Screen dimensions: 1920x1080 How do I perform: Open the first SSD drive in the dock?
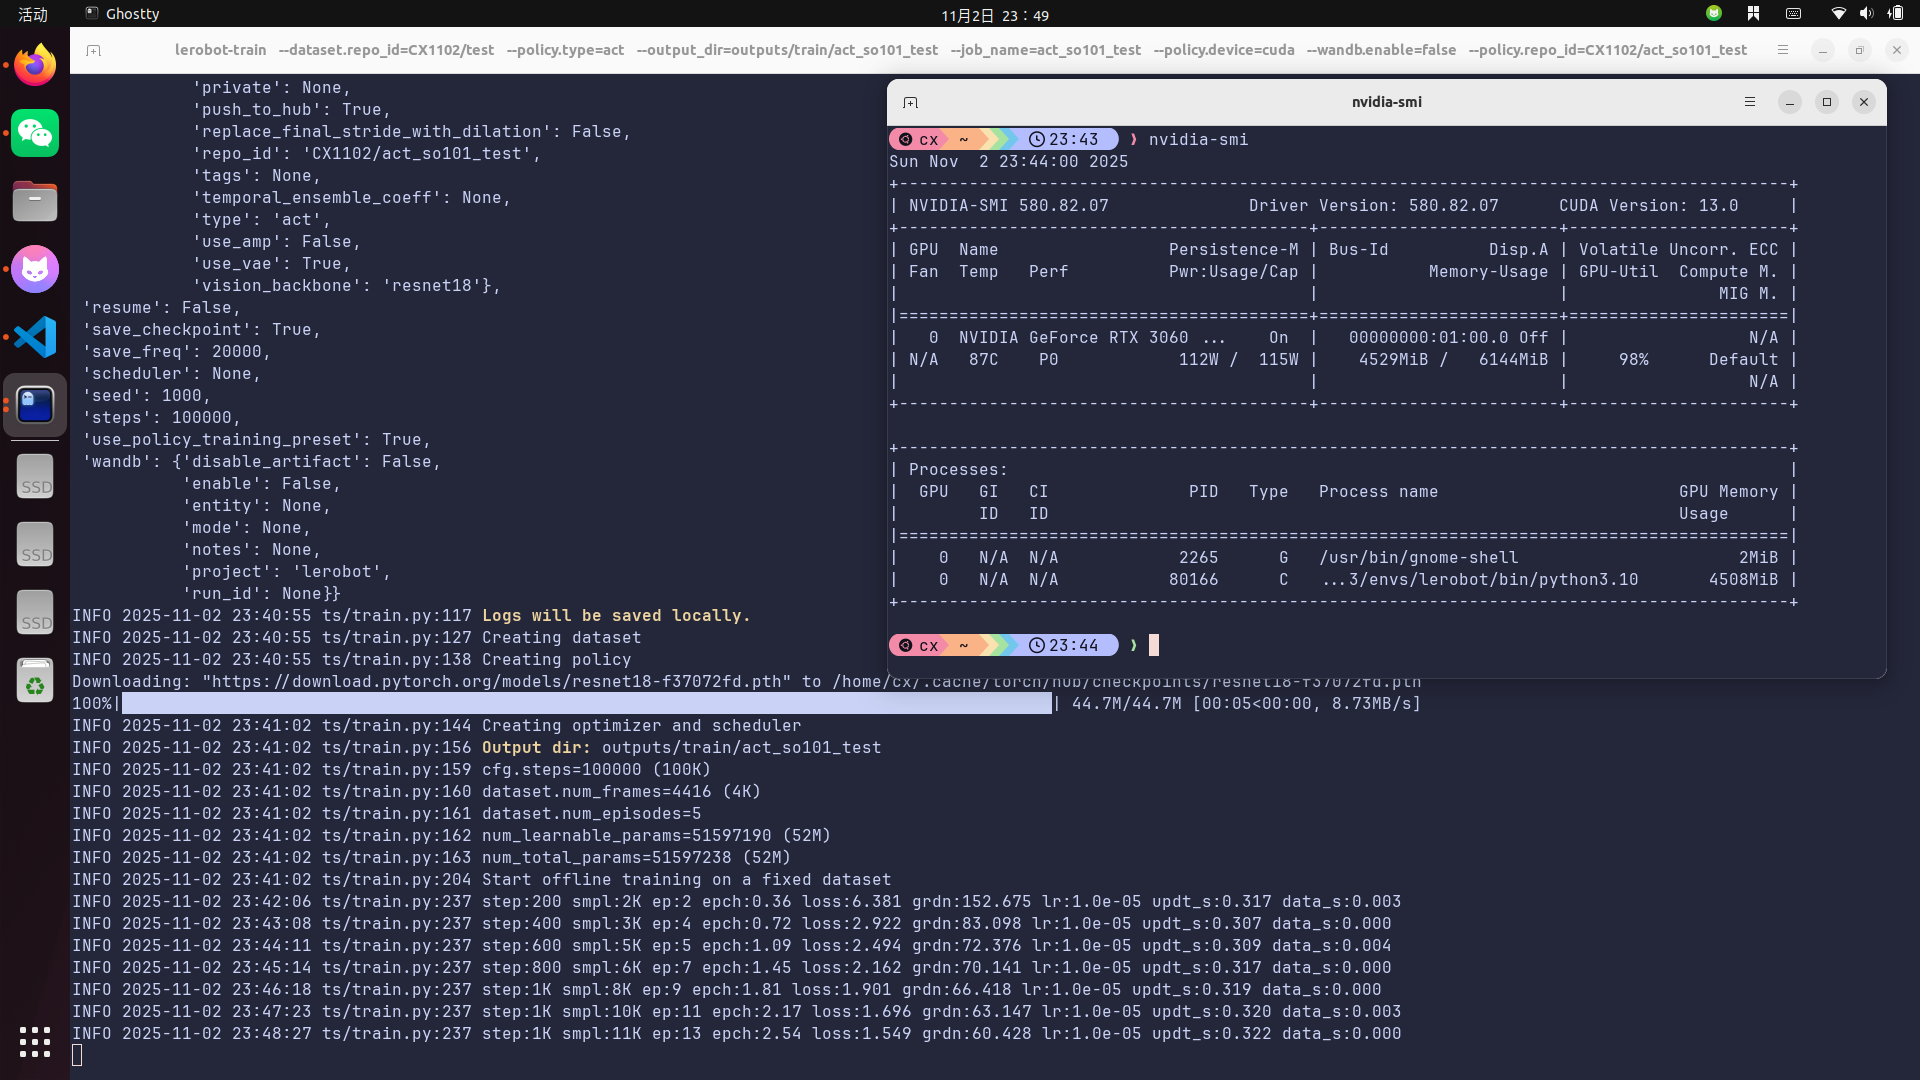(35, 477)
